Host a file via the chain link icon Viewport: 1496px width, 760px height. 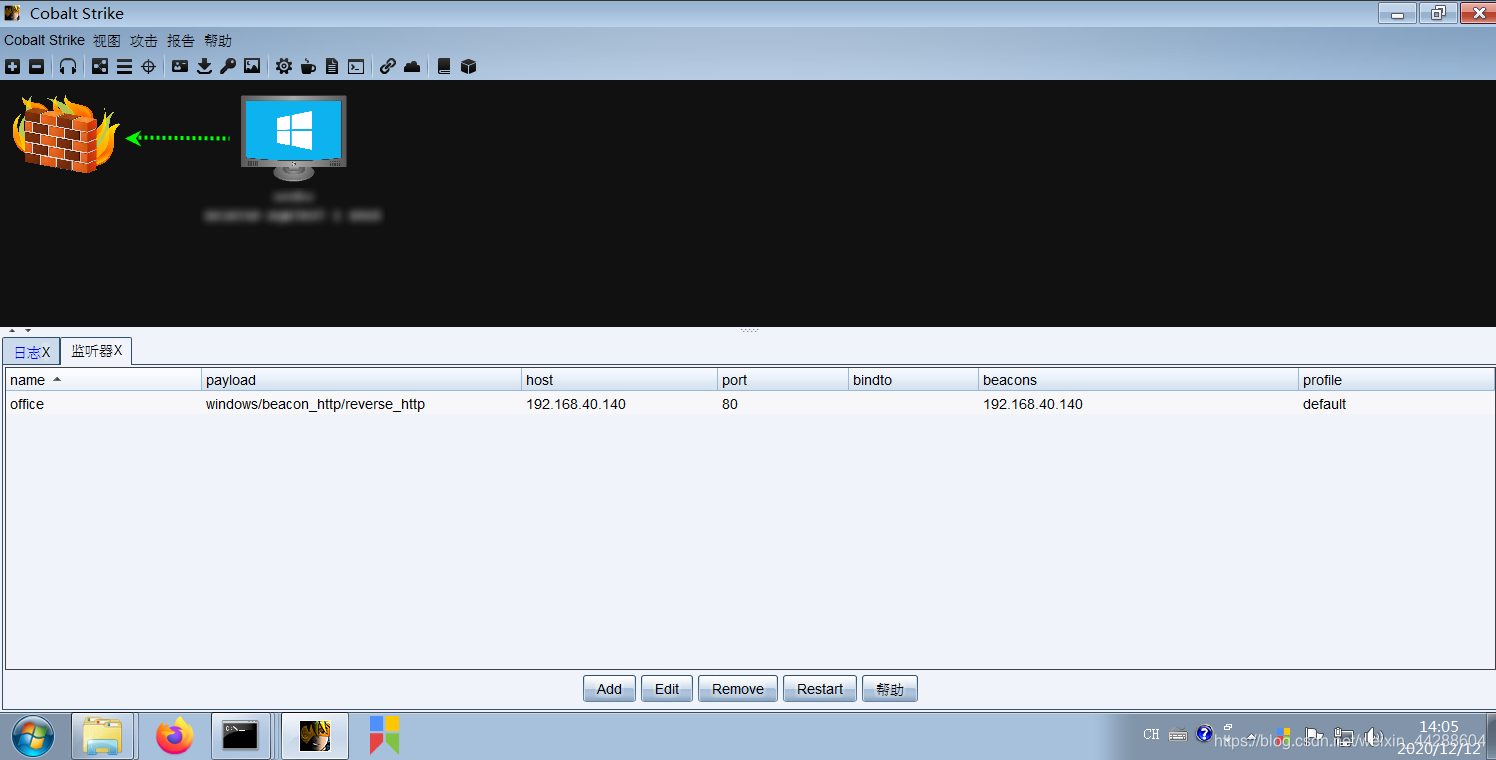point(388,66)
